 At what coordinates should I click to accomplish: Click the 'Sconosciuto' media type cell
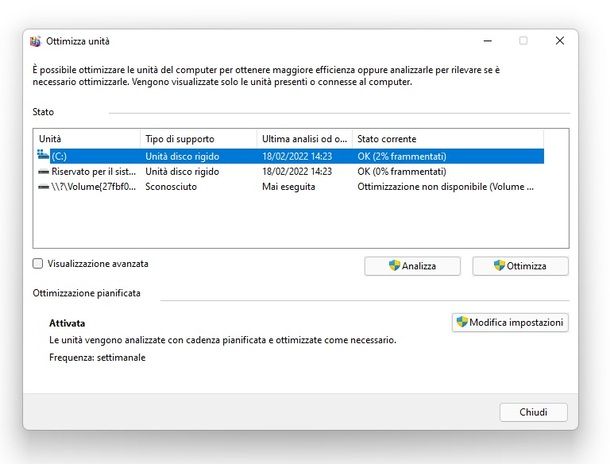click(x=171, y=187)
